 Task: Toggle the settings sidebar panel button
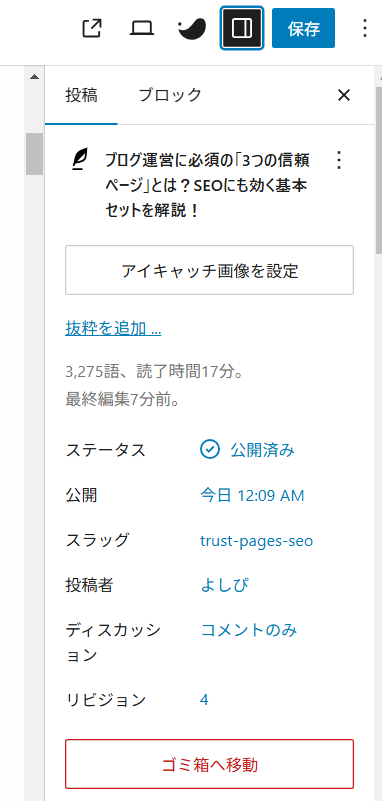242,28
